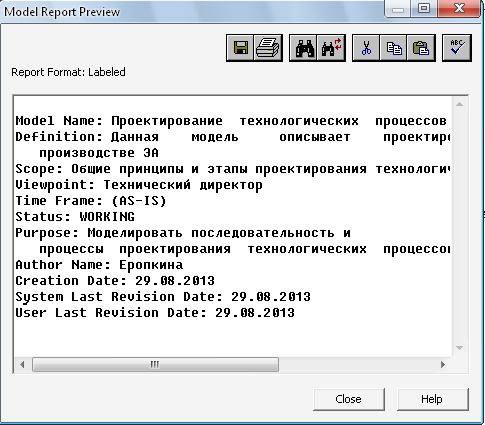Click the horizontal scrollbar right arrow
This screenshot has height=425, width=485.
click(443, 364)
